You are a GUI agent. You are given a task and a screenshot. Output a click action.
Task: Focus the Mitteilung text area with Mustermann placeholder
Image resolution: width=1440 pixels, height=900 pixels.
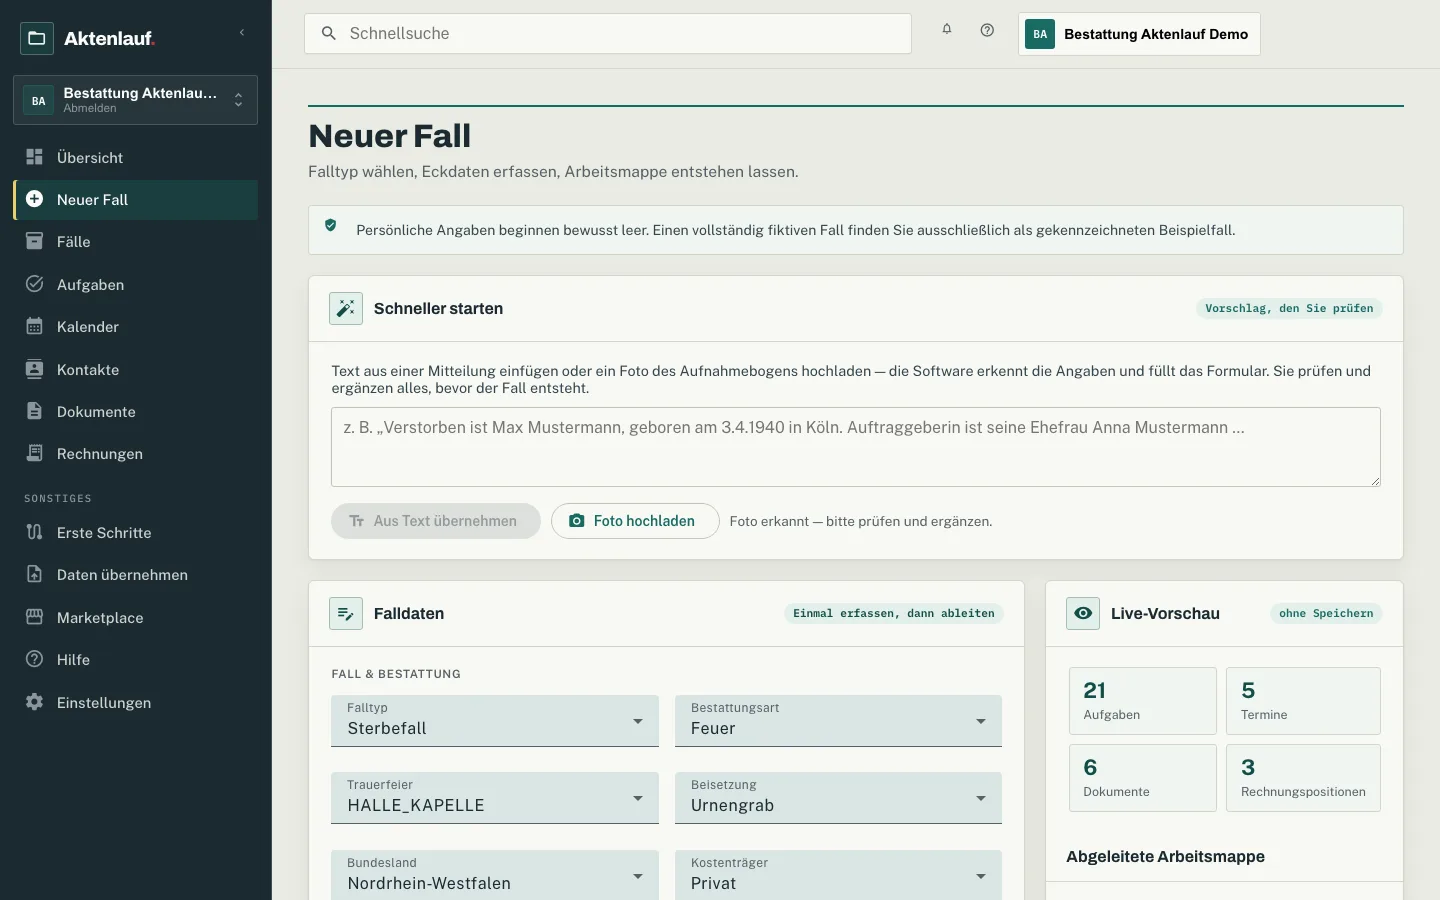pos(856,447)
